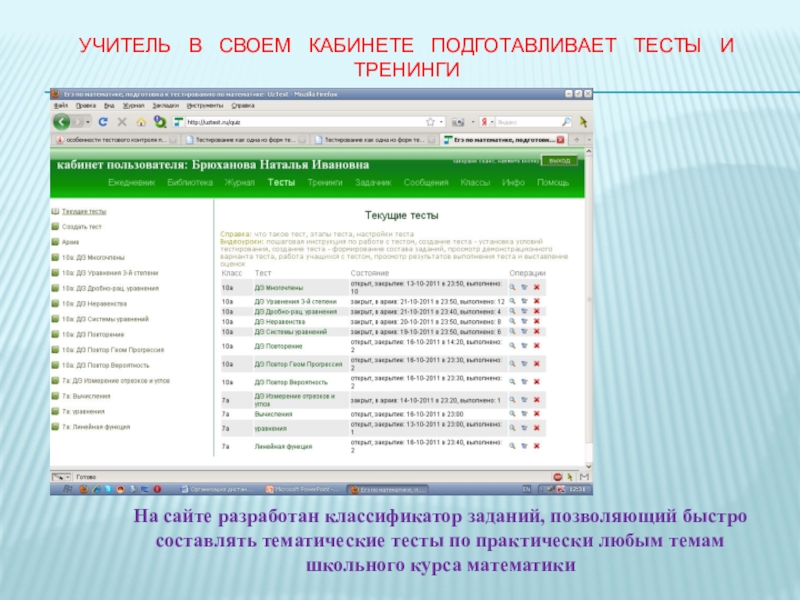Delete the Линейная функция test
This screenshot has height=600, width=800.
click(x=537, y=446)
